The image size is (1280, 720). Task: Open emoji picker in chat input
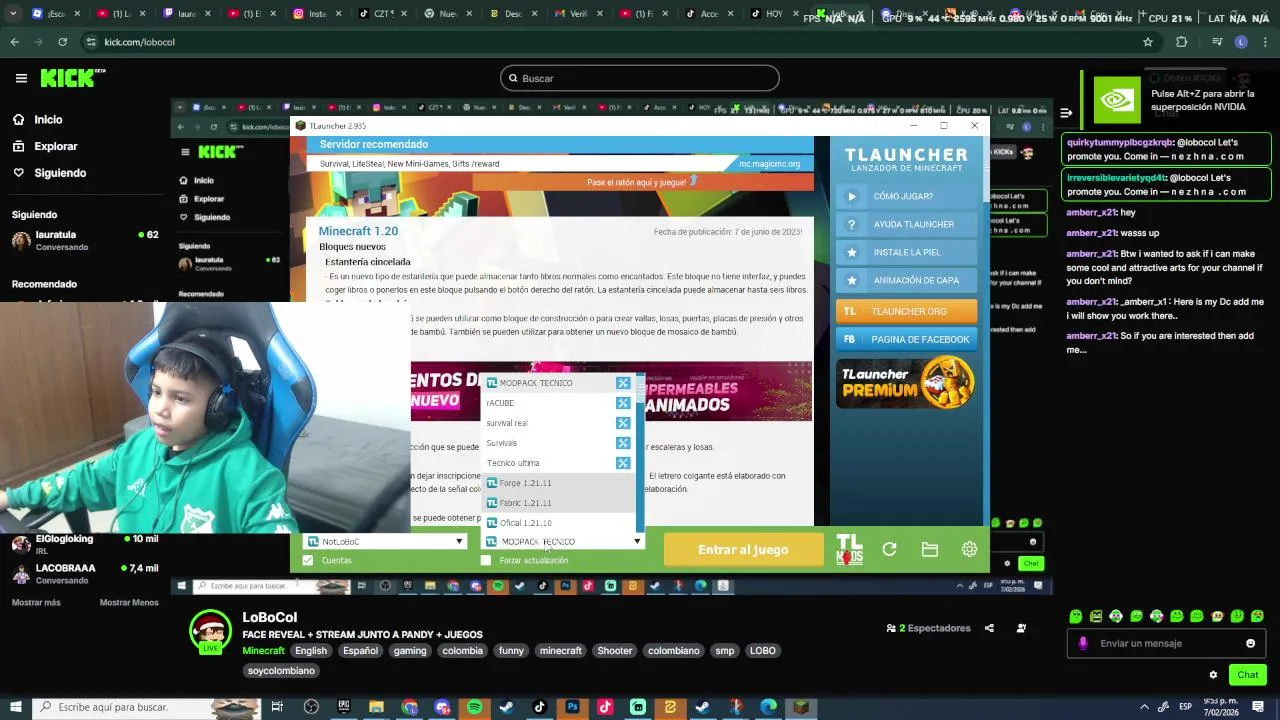coord(1250,643)
